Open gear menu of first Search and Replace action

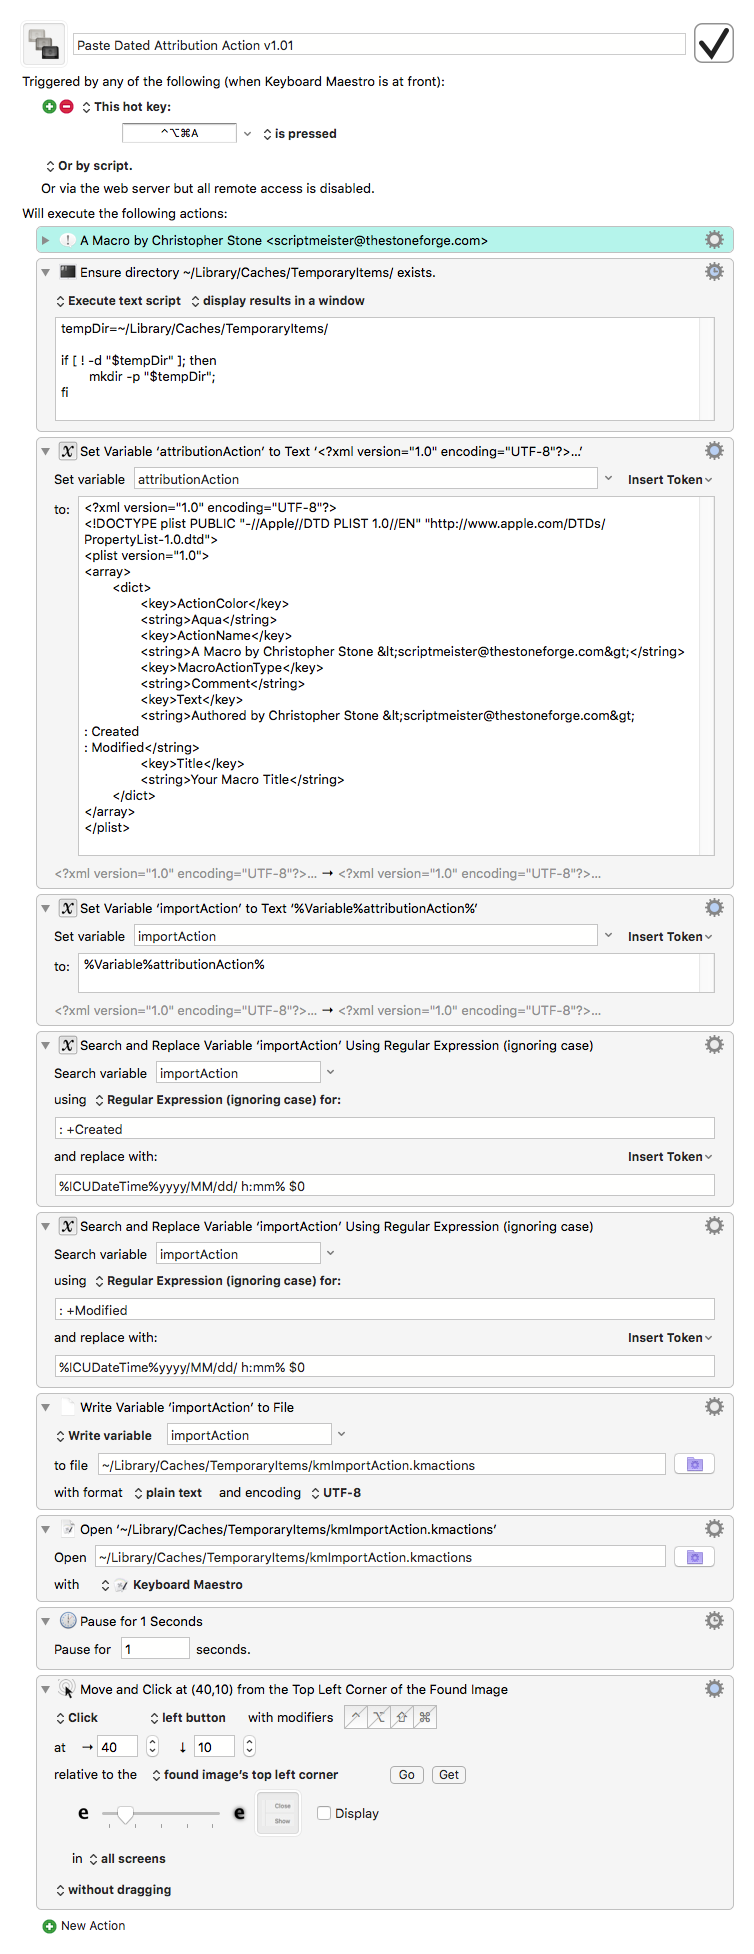point(714,1045)
